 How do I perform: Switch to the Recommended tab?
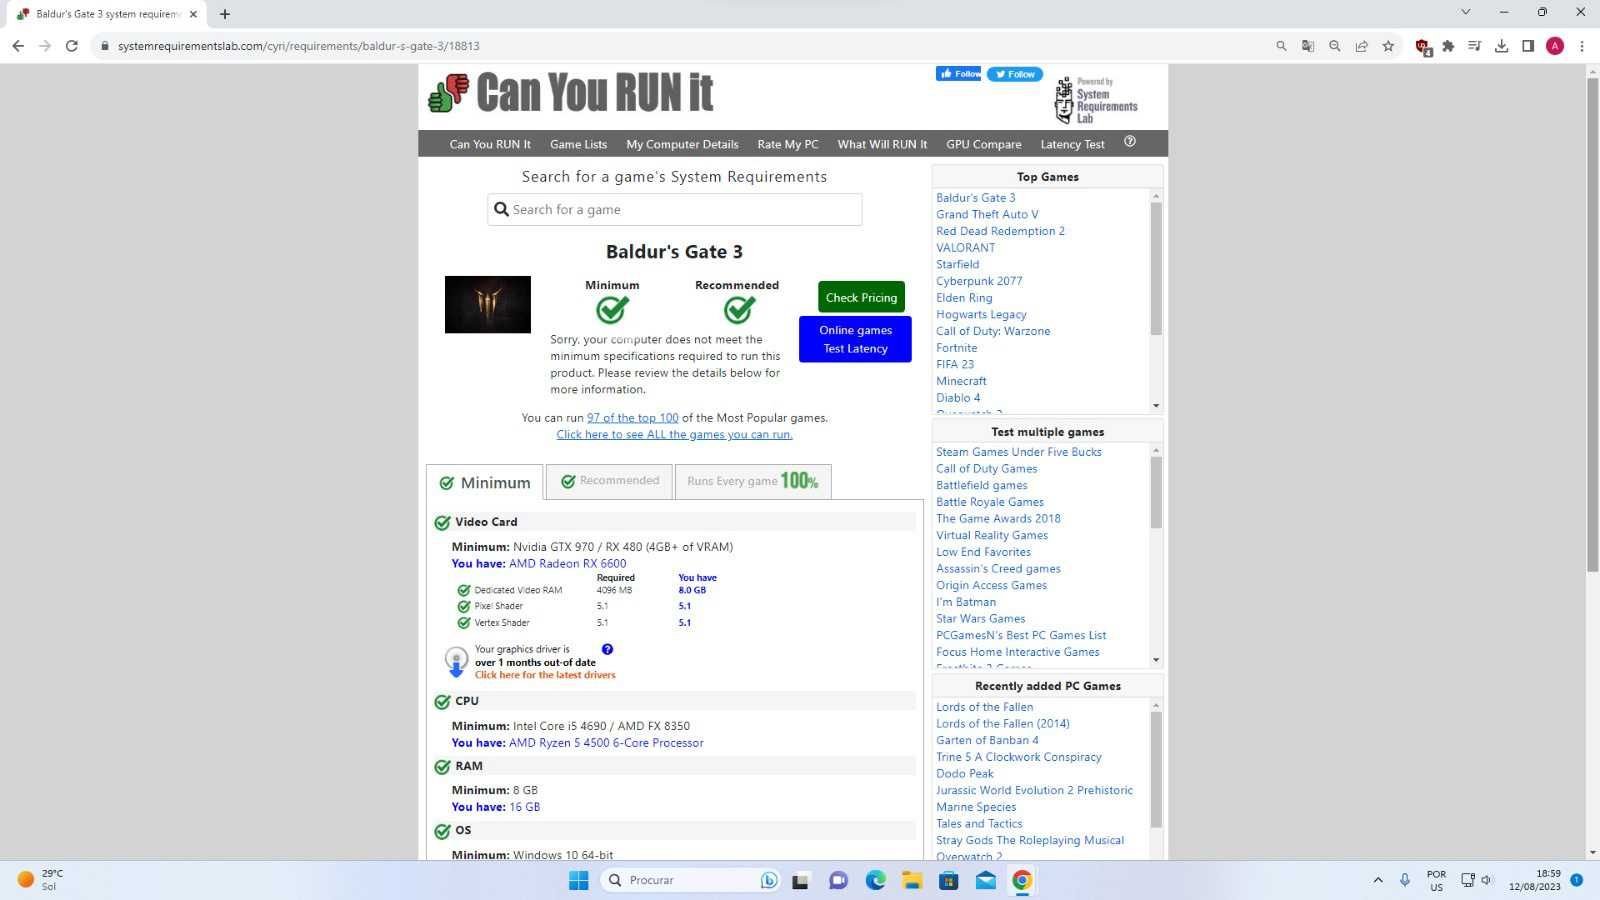(x=610, y=481)
